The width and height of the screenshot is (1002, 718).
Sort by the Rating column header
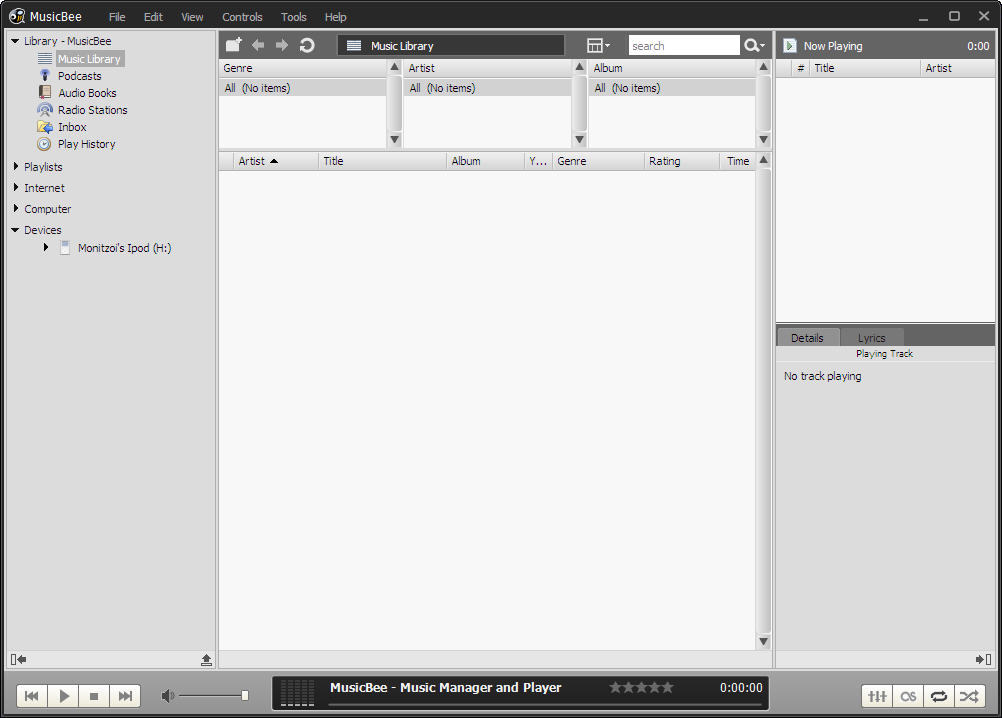pos(682,161)
